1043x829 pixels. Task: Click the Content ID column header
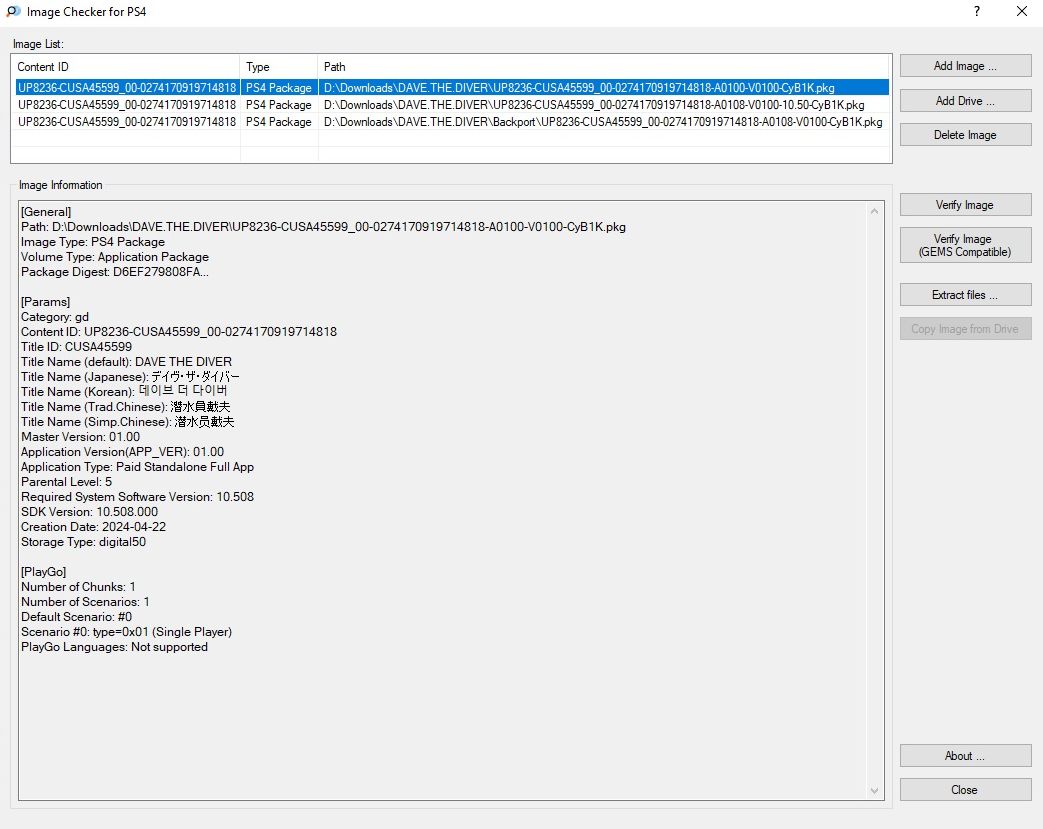click(126, 67)
